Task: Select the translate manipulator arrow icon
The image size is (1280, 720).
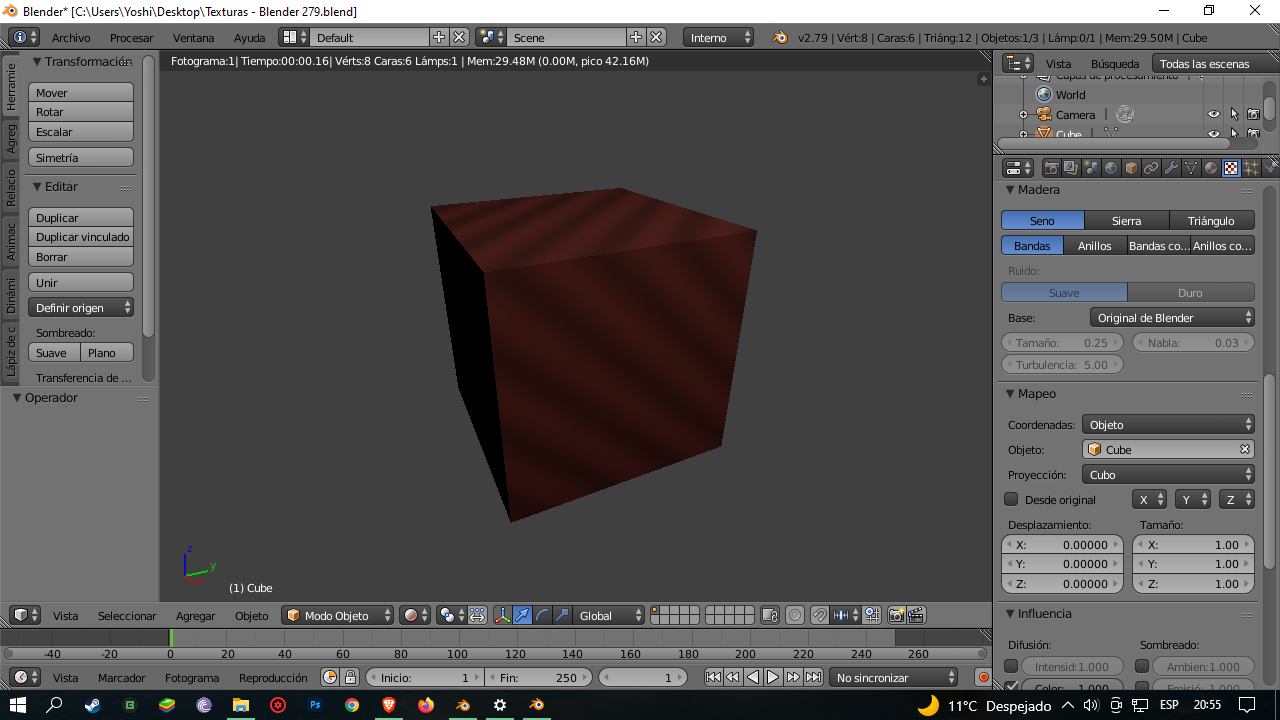Action: tap(522, 616)
